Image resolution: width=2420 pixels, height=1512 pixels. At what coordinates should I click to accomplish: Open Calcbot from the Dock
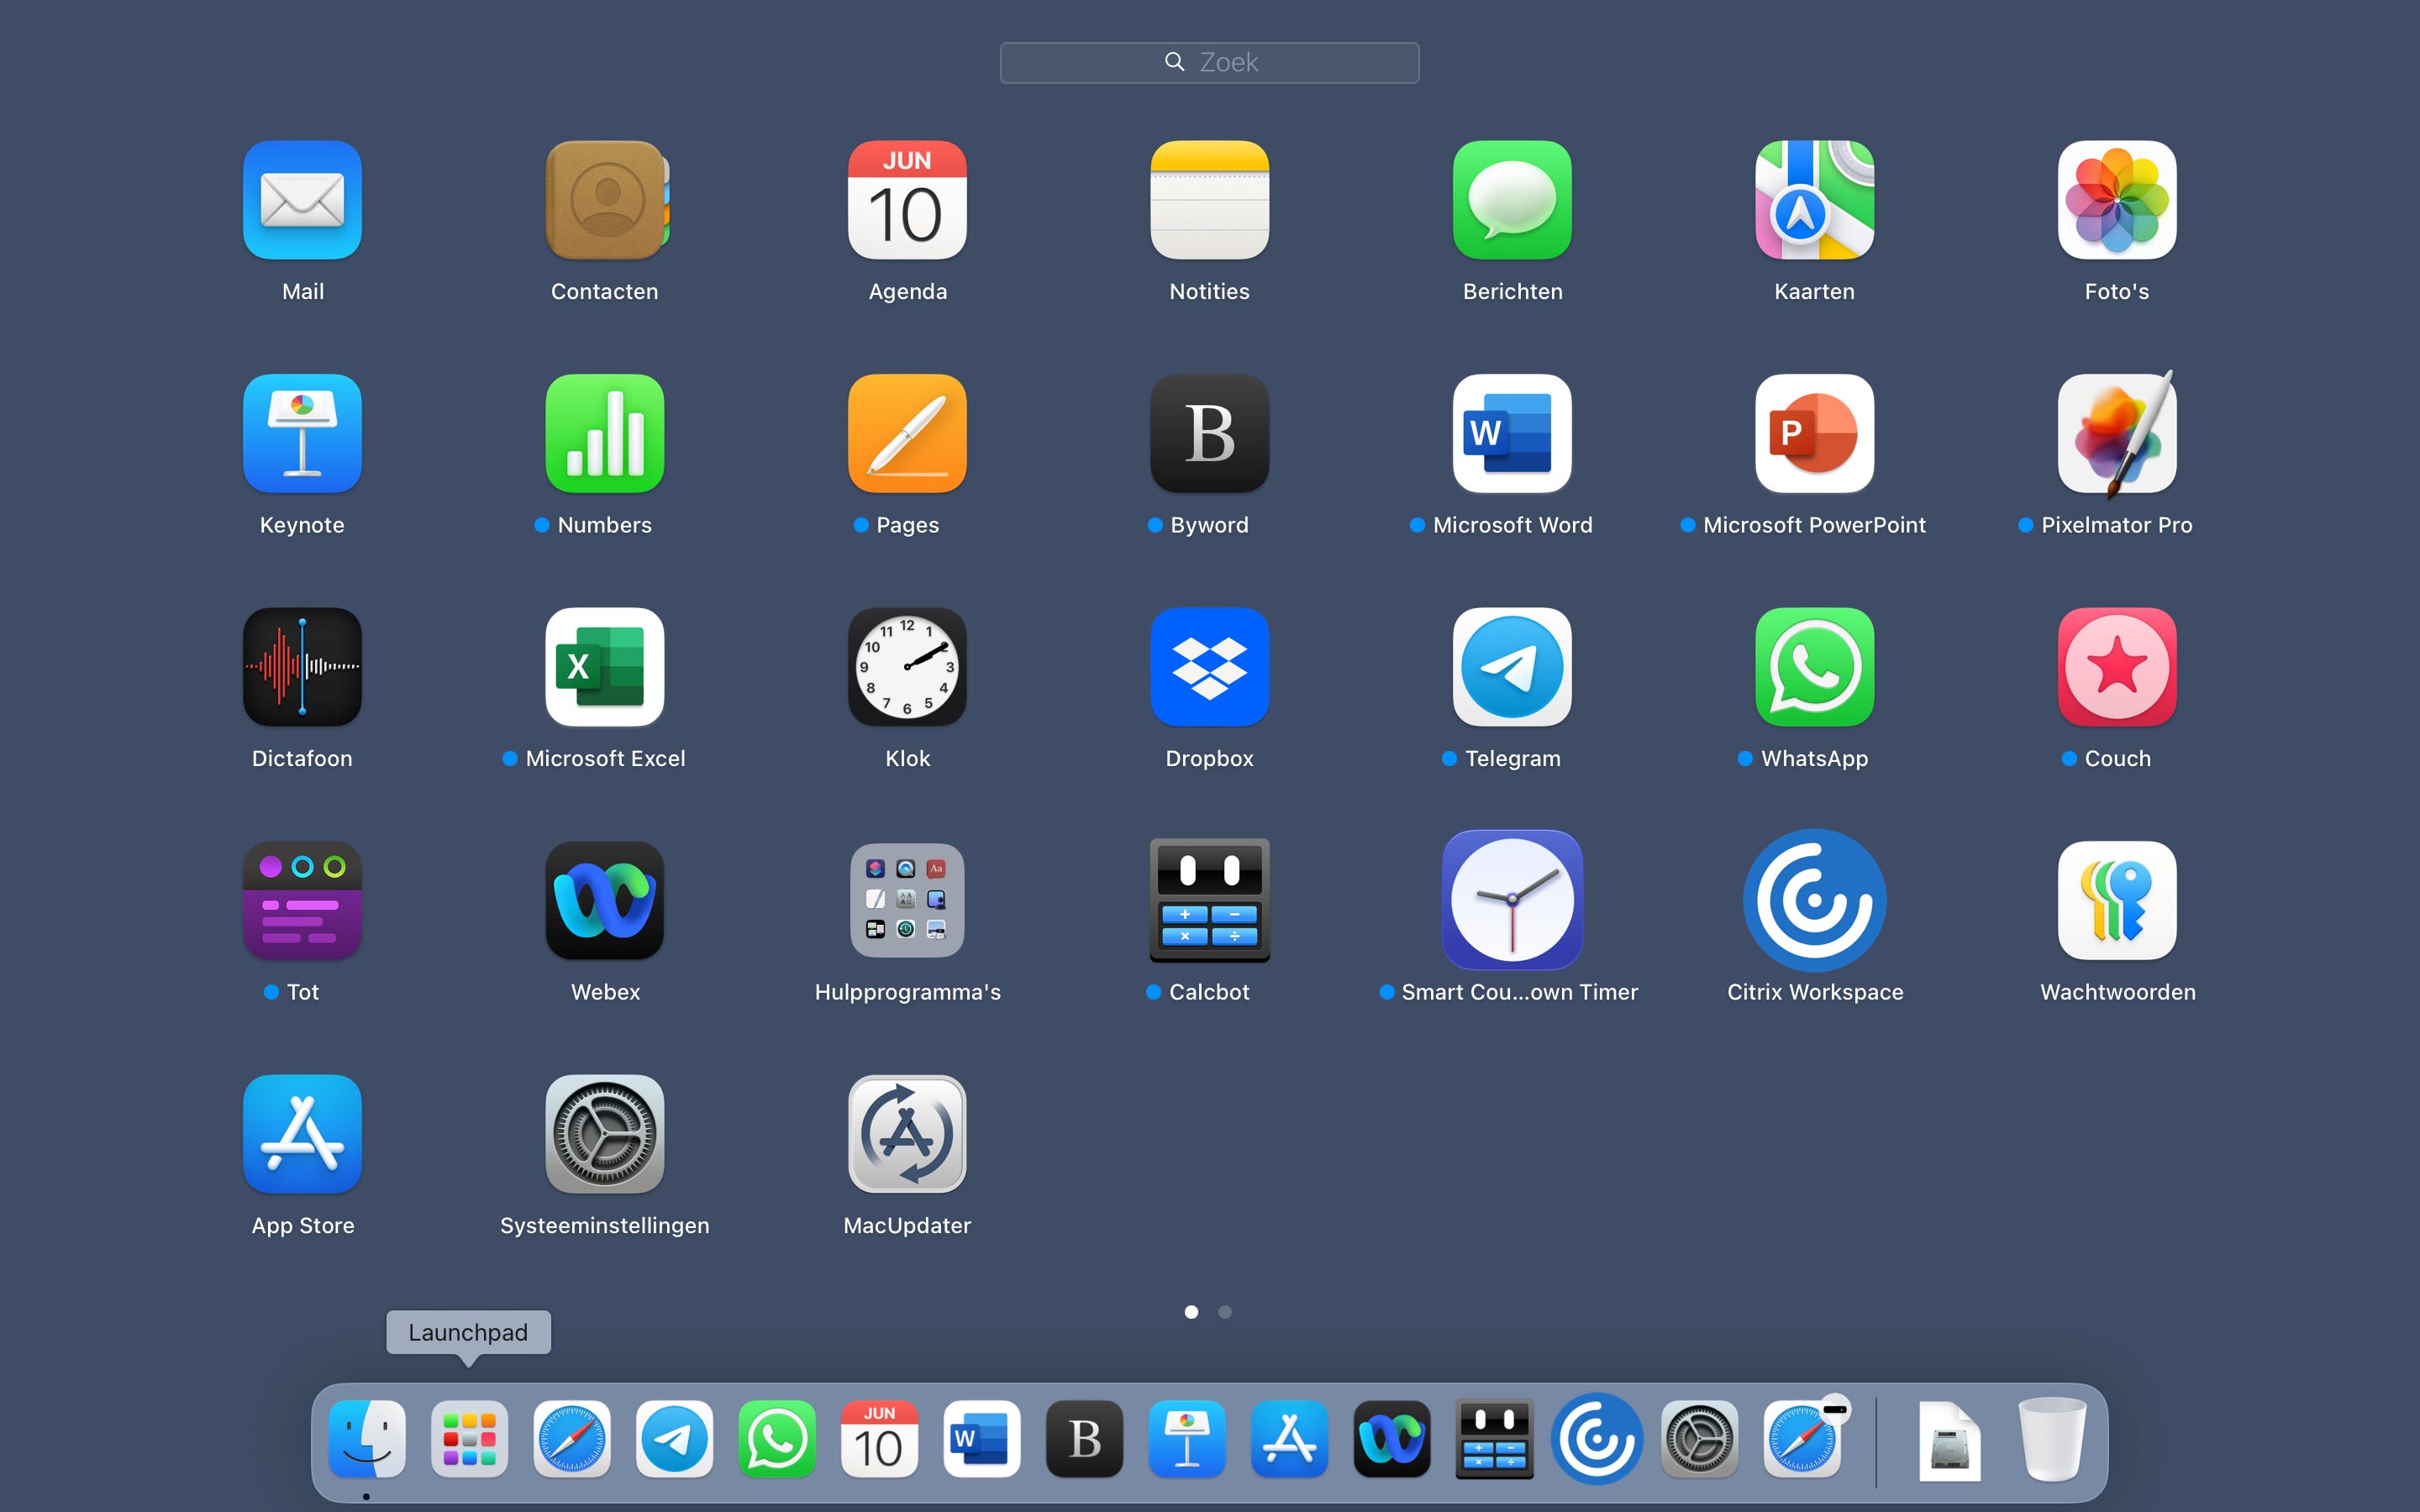[x=1494, y=1439]
